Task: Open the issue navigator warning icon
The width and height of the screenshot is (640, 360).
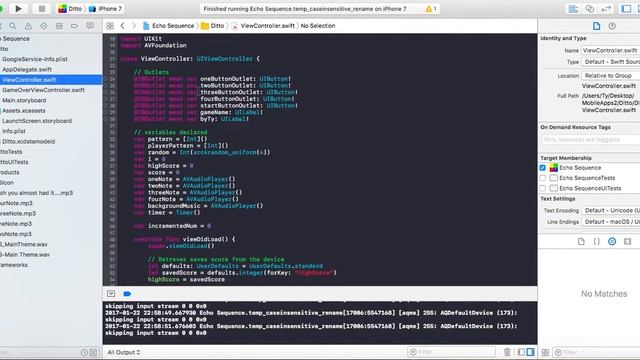Action: [28, 26]
